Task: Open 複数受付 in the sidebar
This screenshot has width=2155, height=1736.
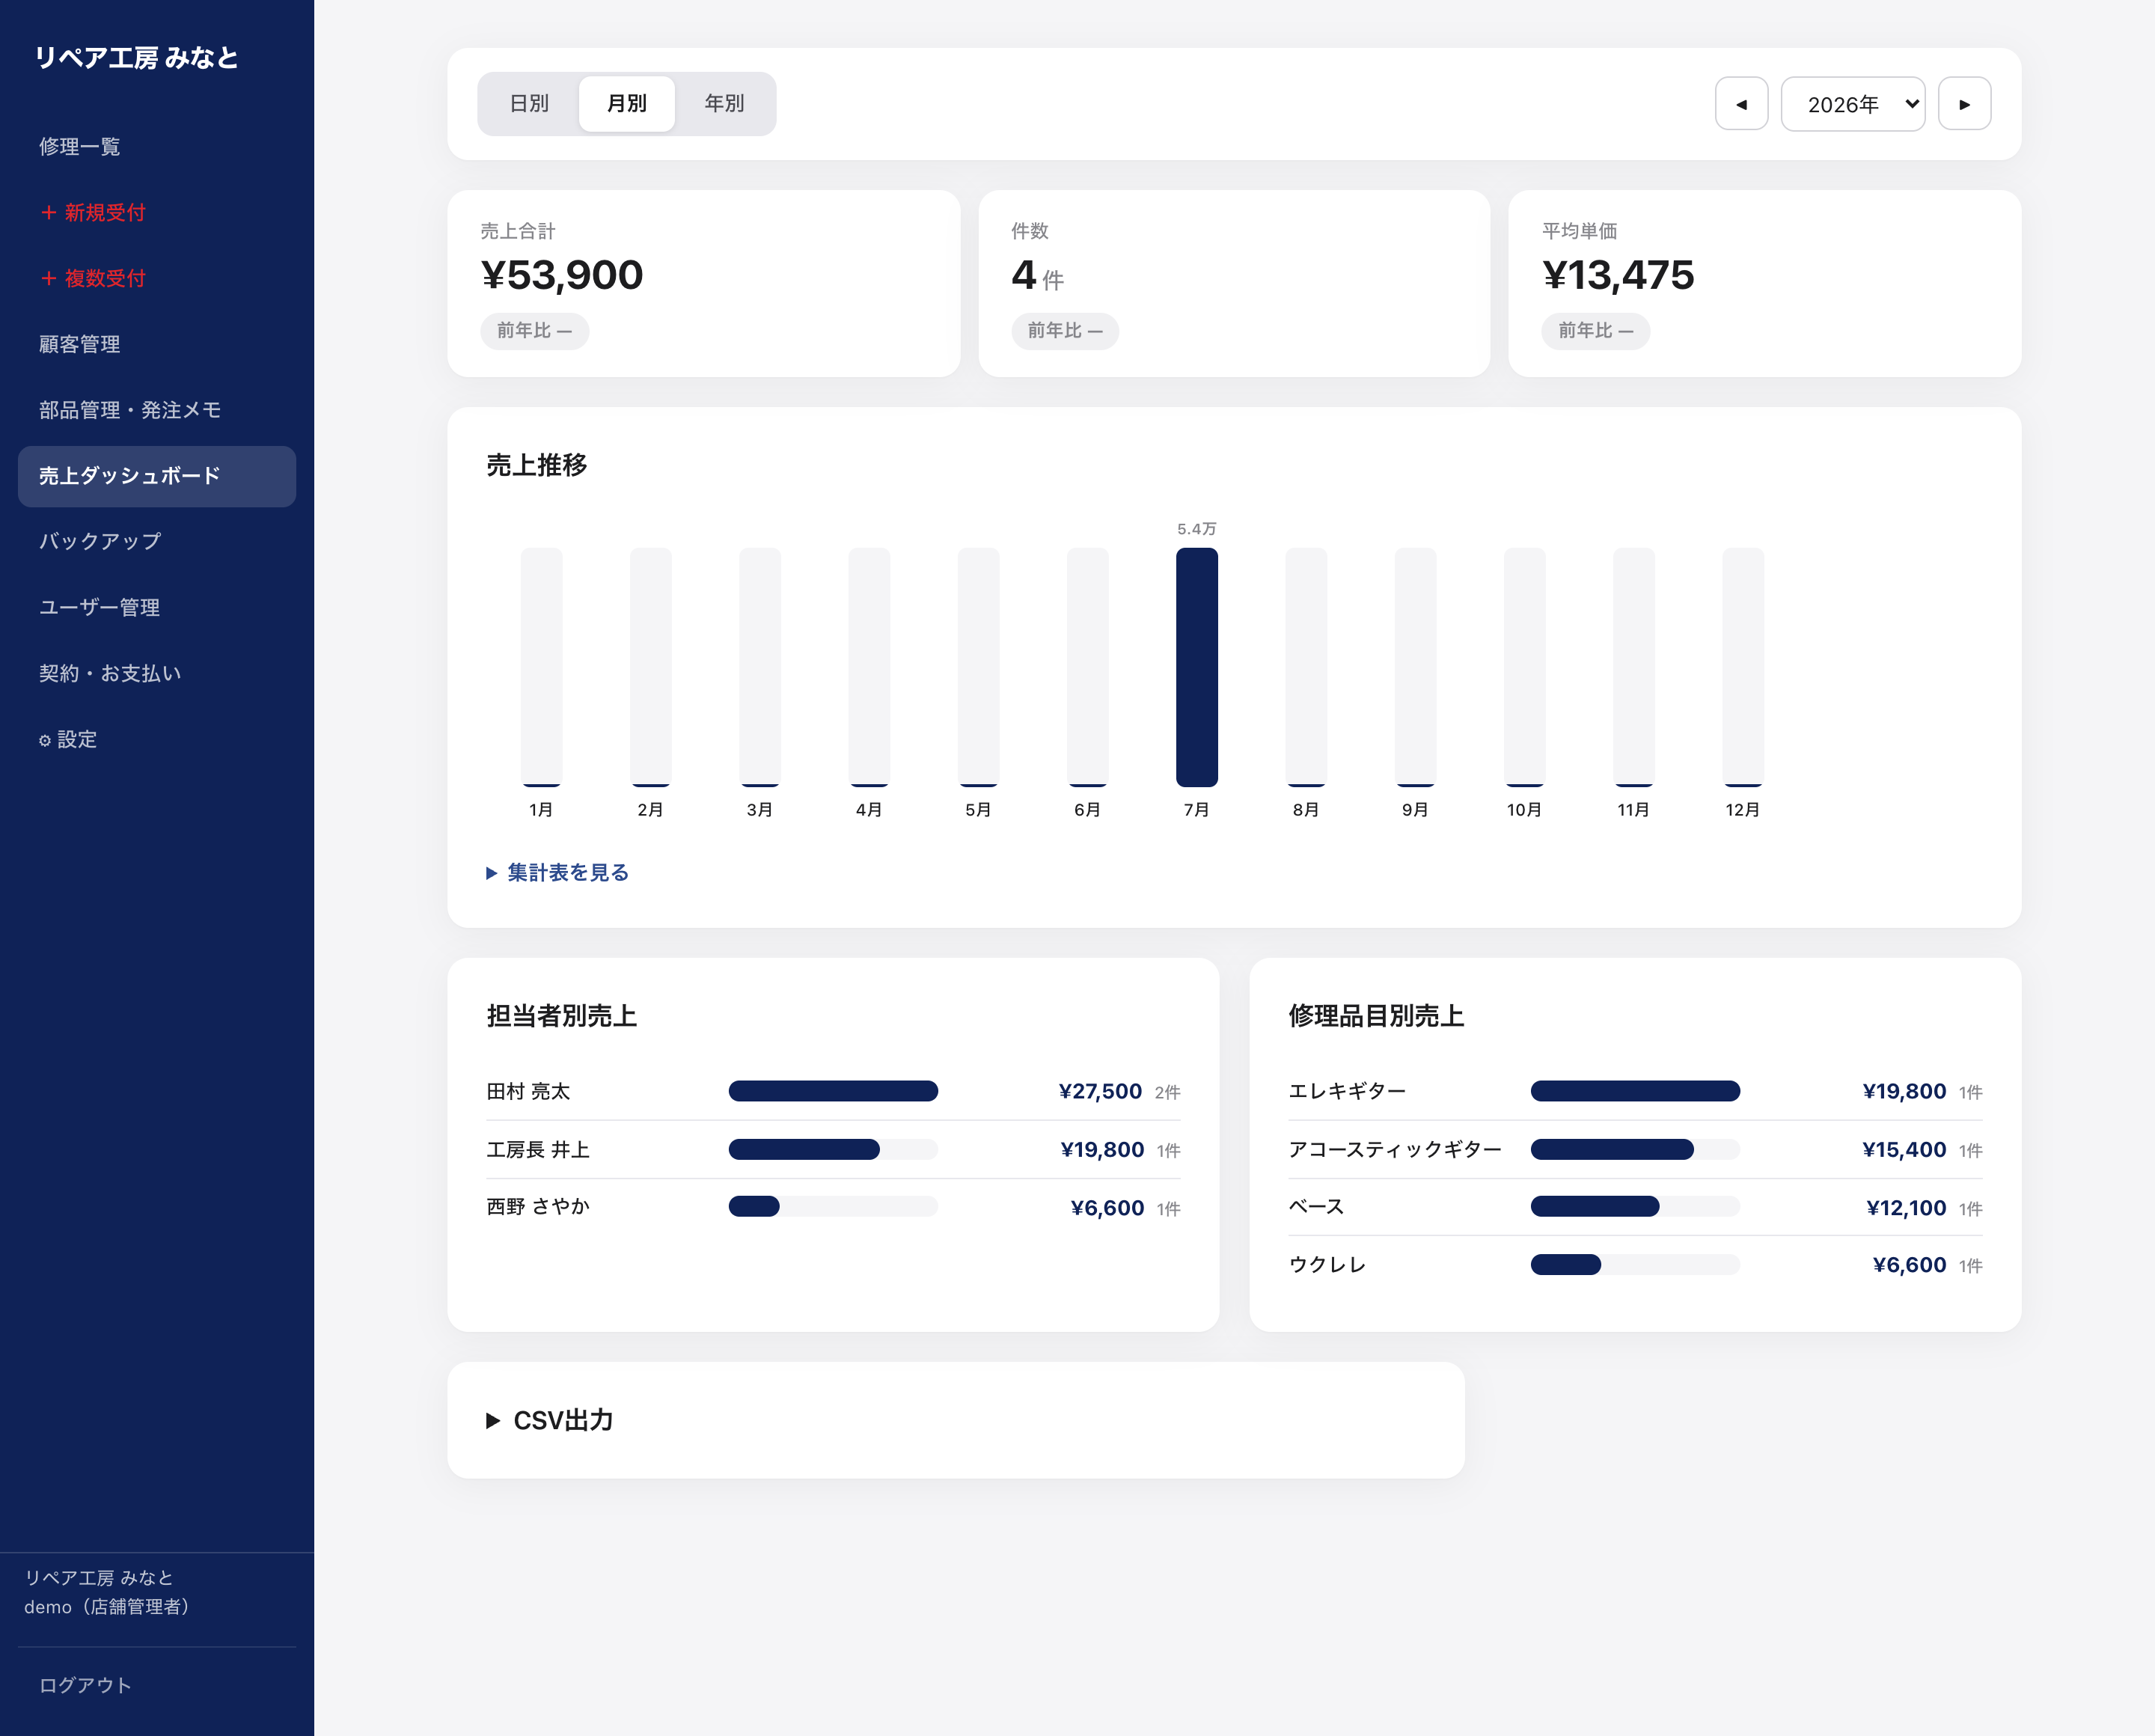Action: coord(93,278)
